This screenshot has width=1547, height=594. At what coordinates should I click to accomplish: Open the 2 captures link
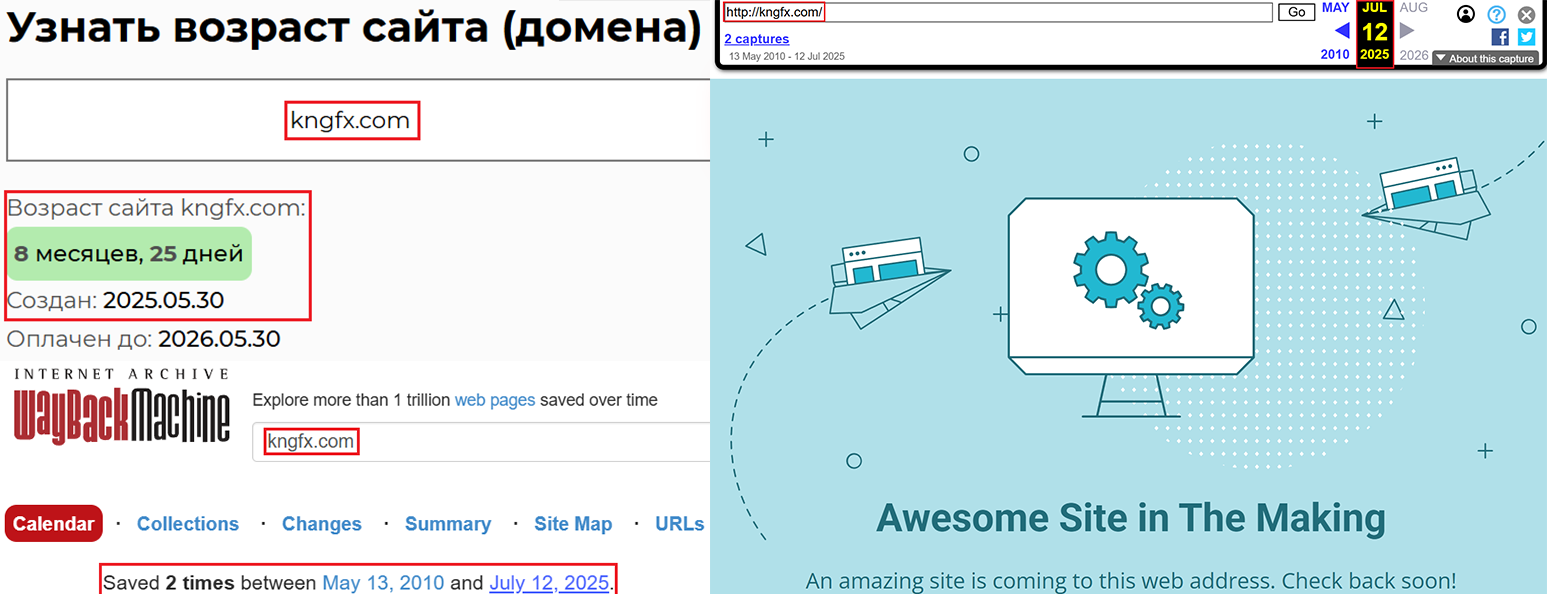coord(756,39)
